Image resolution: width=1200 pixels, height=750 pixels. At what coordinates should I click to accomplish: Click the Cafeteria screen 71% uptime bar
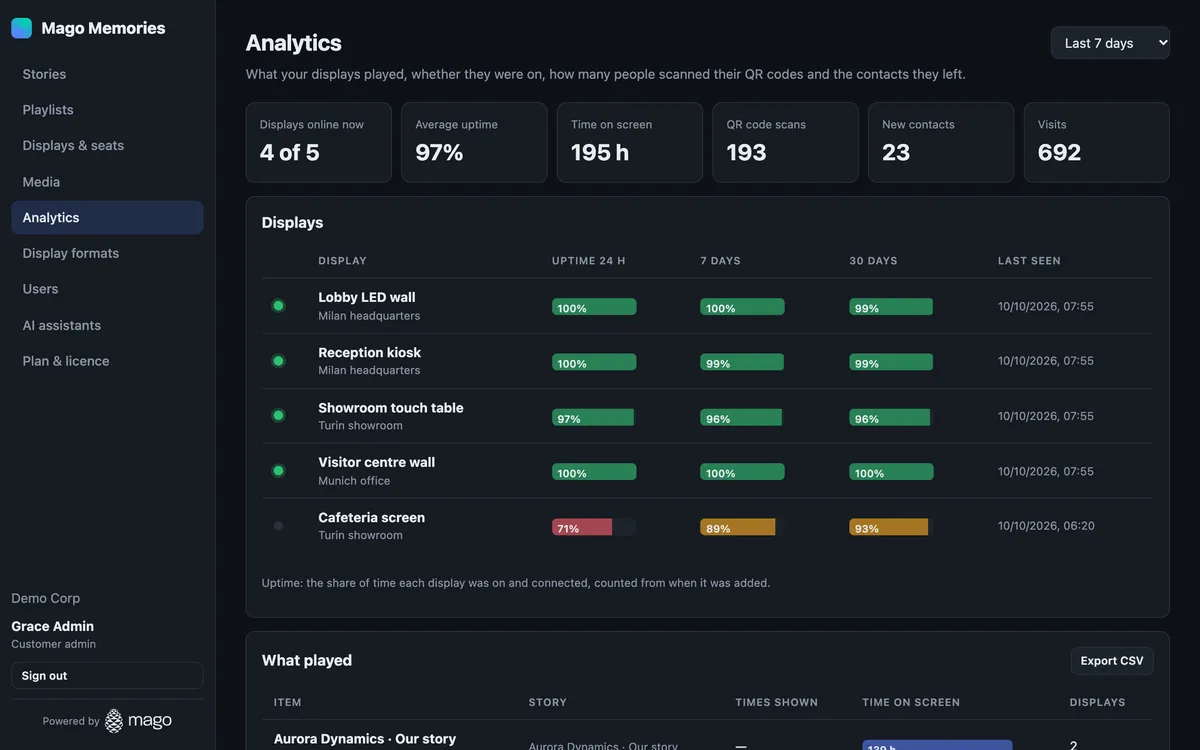(594, 527)
